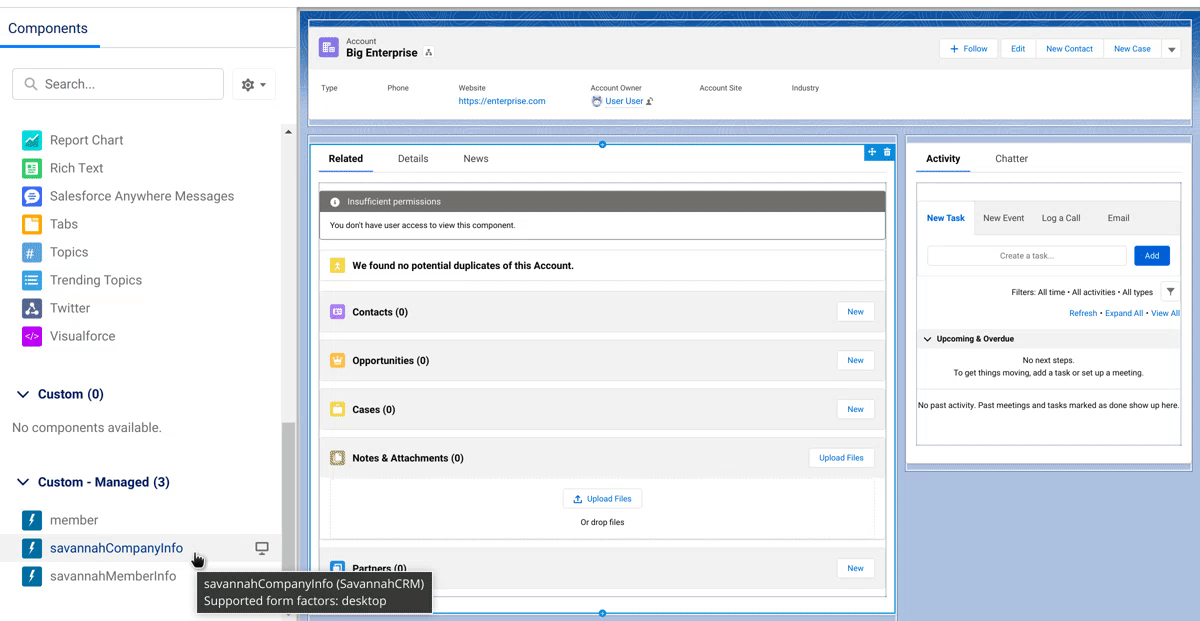Screen dimensions: 1200x621
Task: Click New in the Opportunities list
Action: click(856, 361)
